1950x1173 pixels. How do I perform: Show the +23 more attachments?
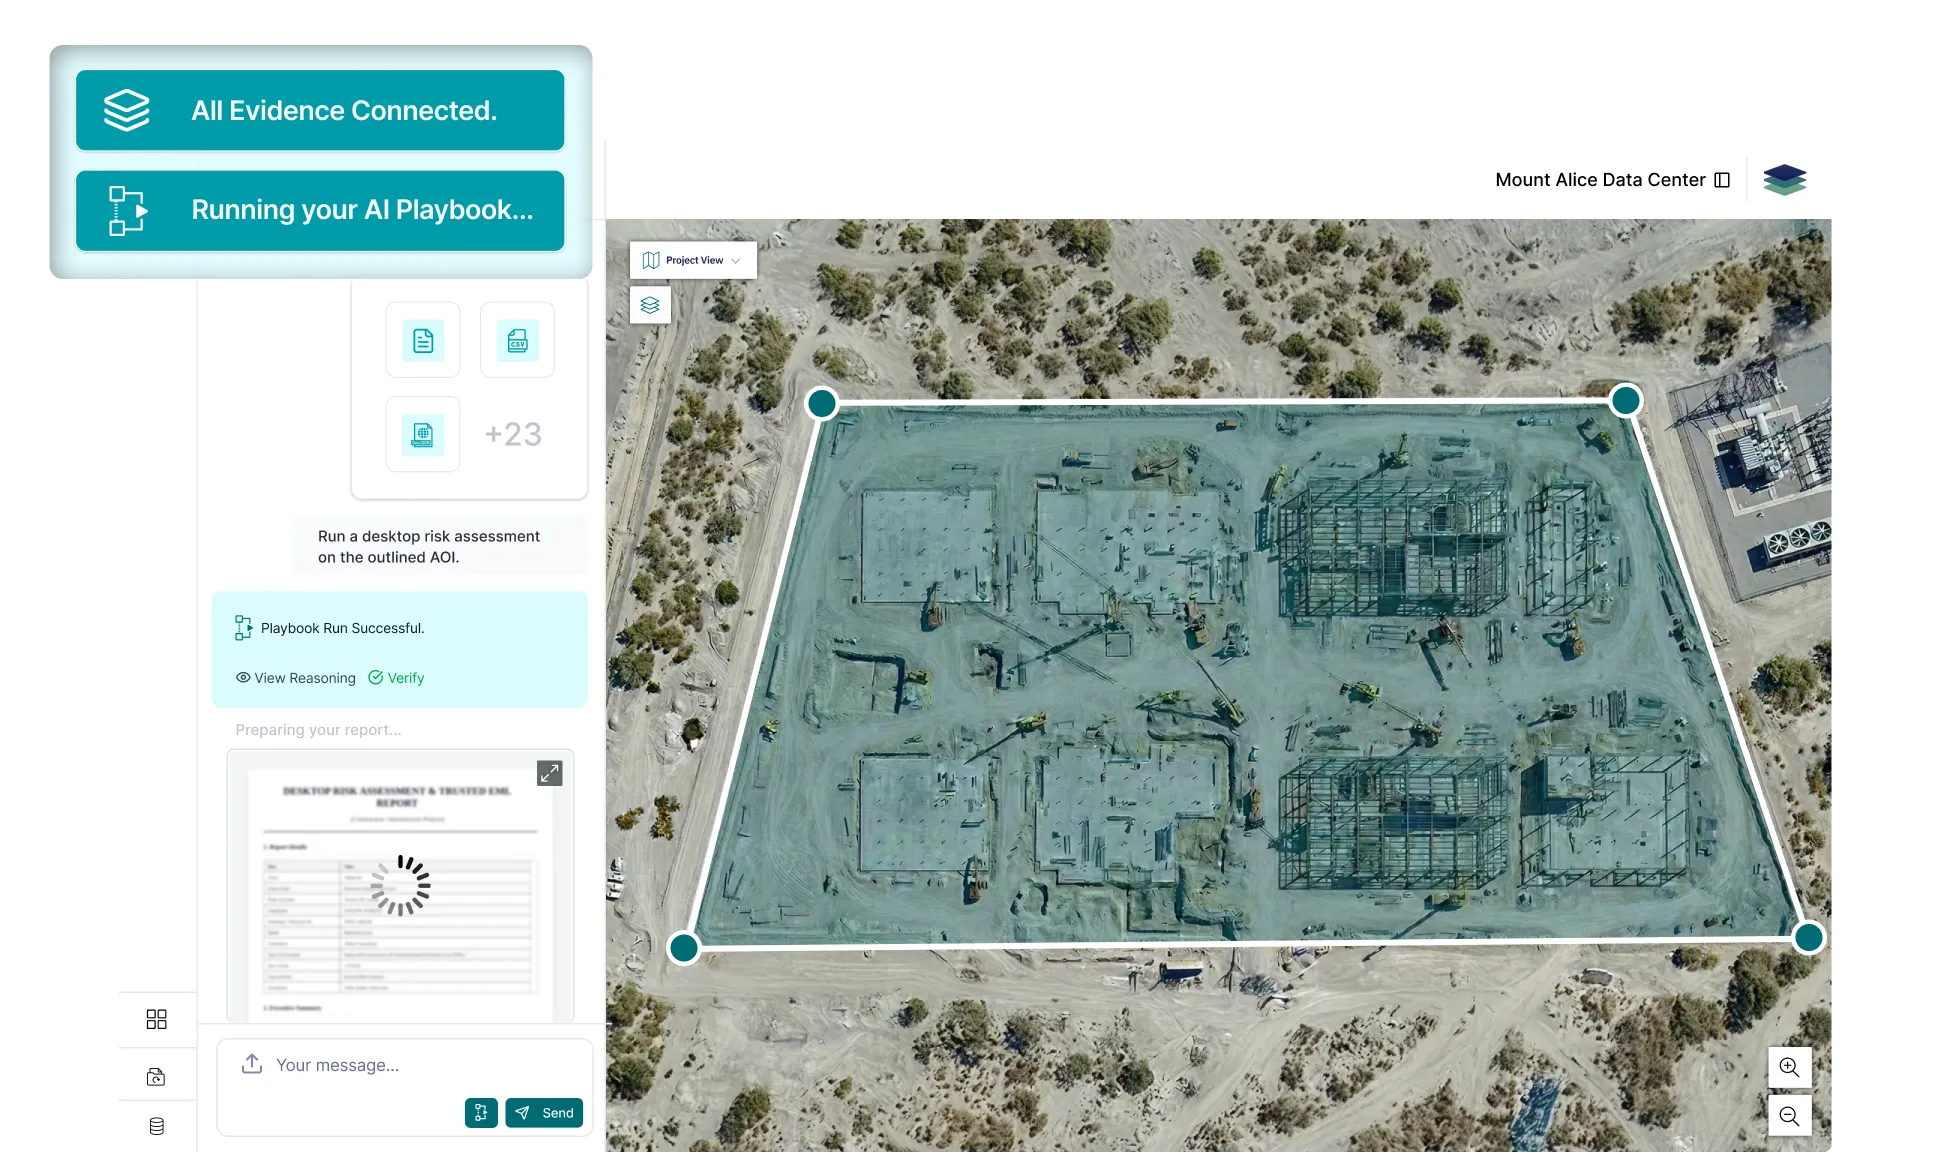[x=513, y=434]
